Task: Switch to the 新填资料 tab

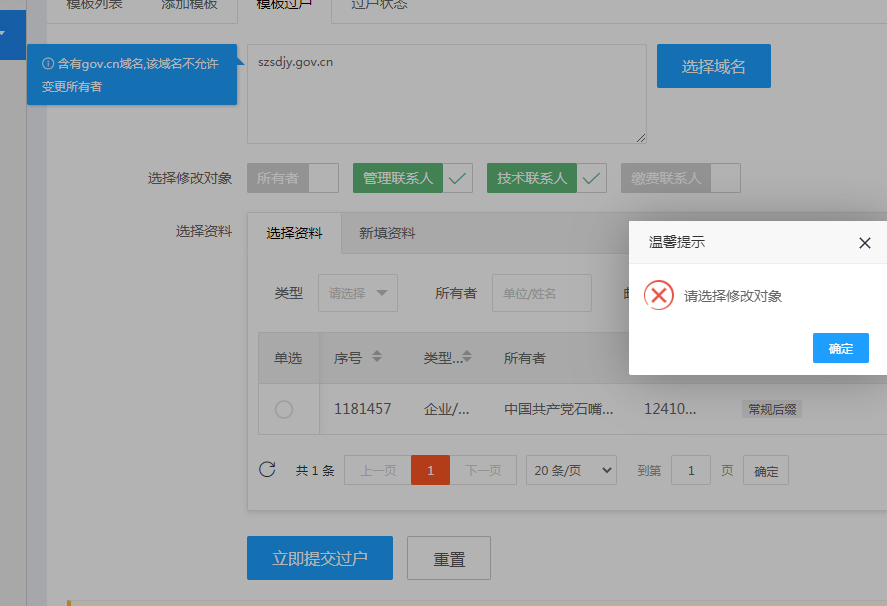Action: tap(387, 233)
